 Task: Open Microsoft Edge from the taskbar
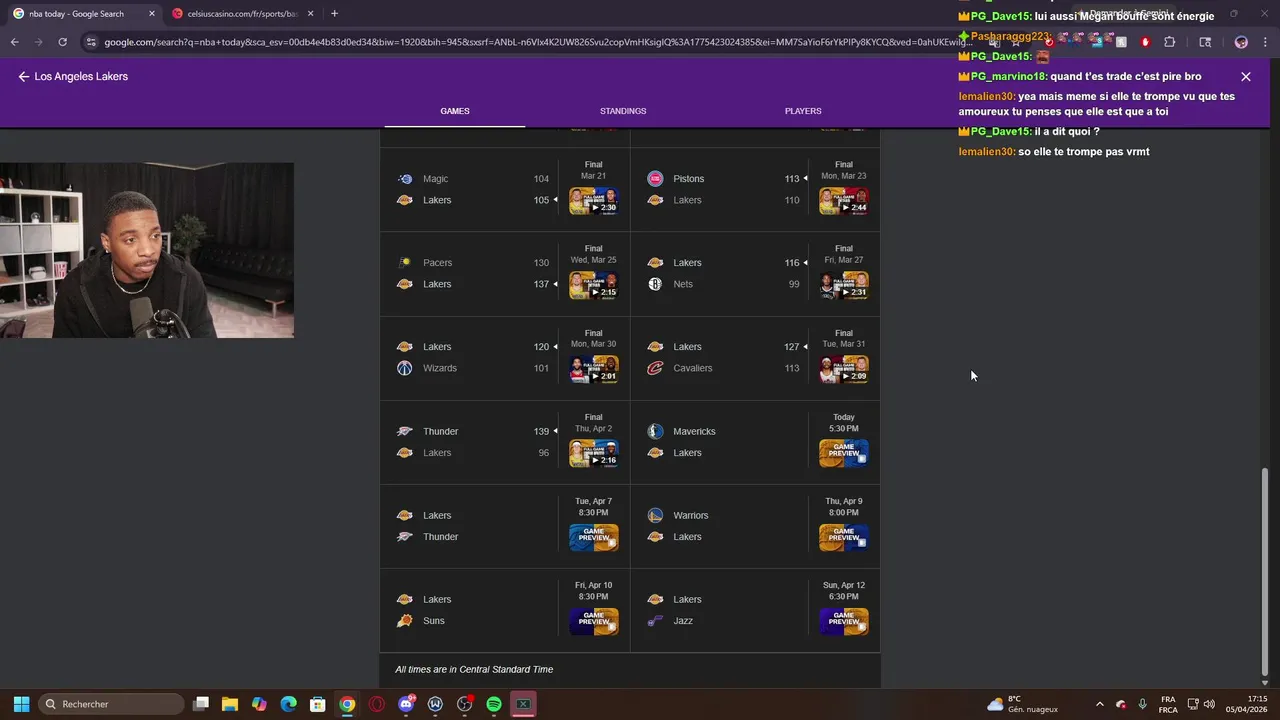(288, 704)
